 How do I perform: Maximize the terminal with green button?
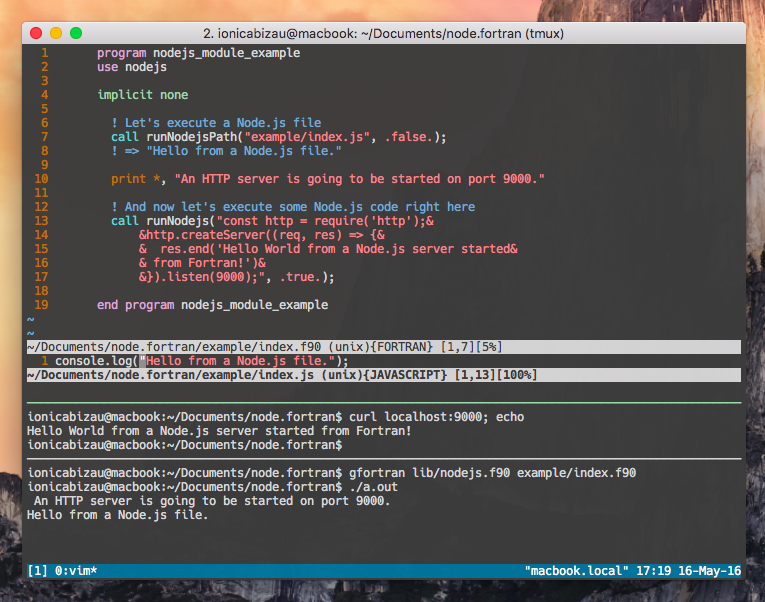pos(76,33)
